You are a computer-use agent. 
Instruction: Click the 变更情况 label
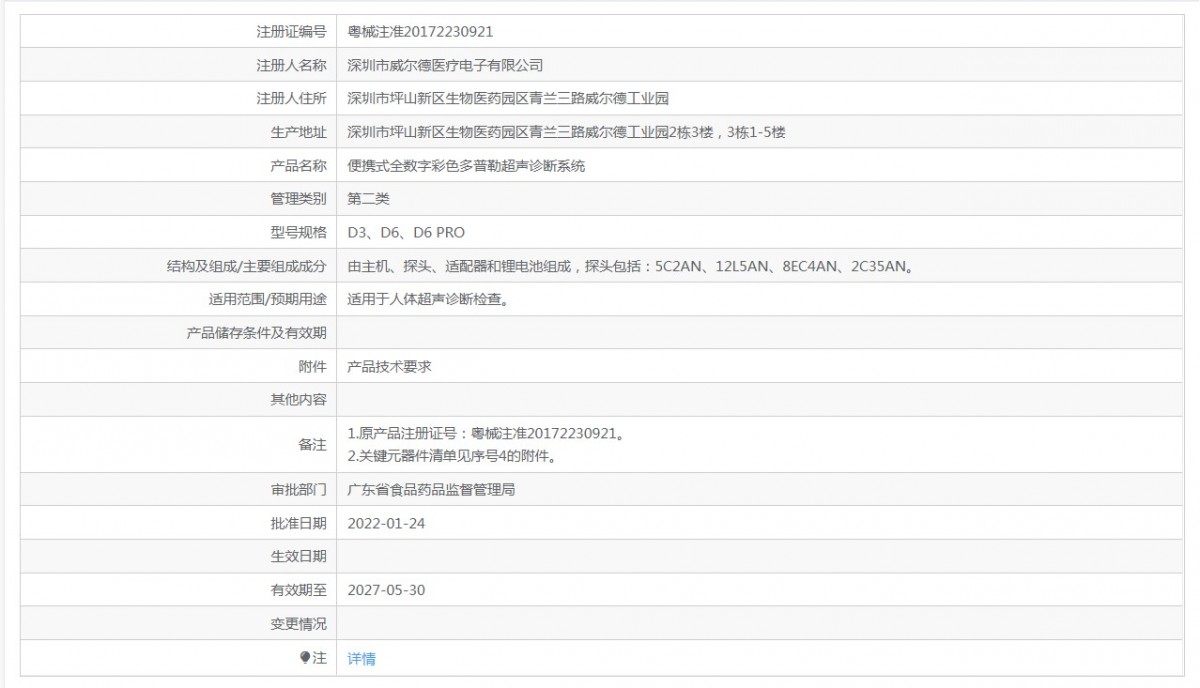[298, 624]
